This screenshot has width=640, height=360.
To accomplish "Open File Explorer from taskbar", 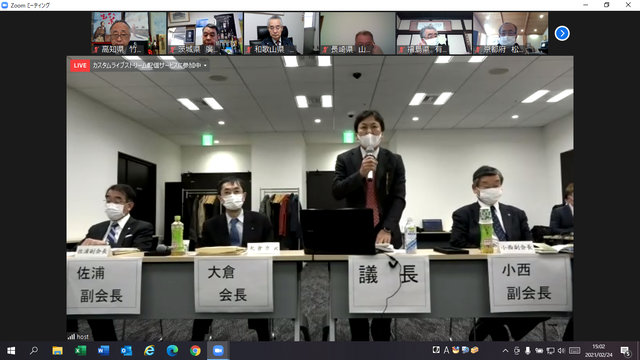I will pos(57,351).
